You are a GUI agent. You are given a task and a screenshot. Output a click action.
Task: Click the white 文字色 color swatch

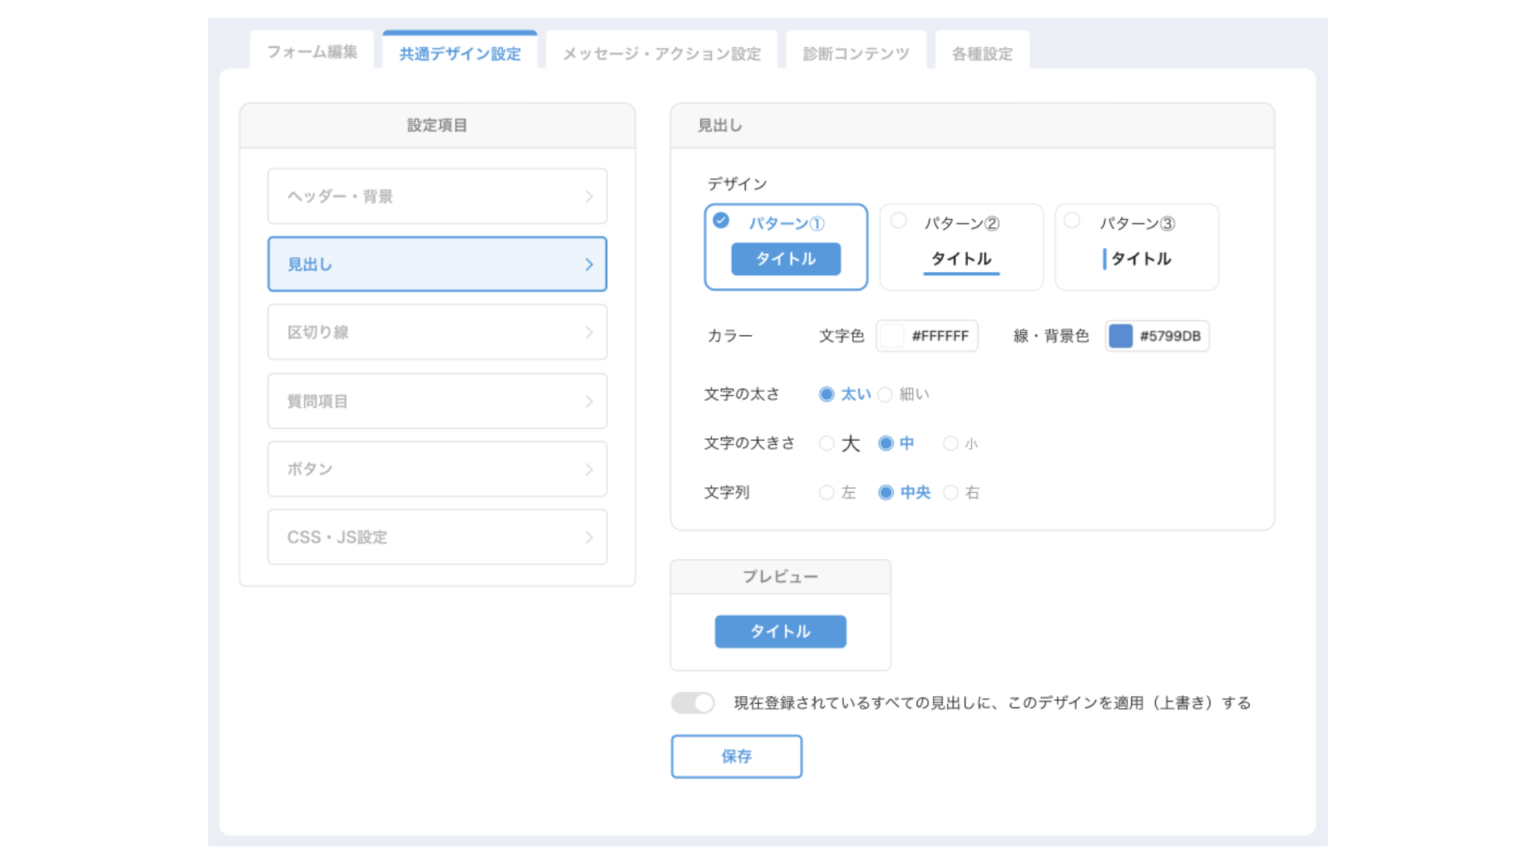[891, 336]
